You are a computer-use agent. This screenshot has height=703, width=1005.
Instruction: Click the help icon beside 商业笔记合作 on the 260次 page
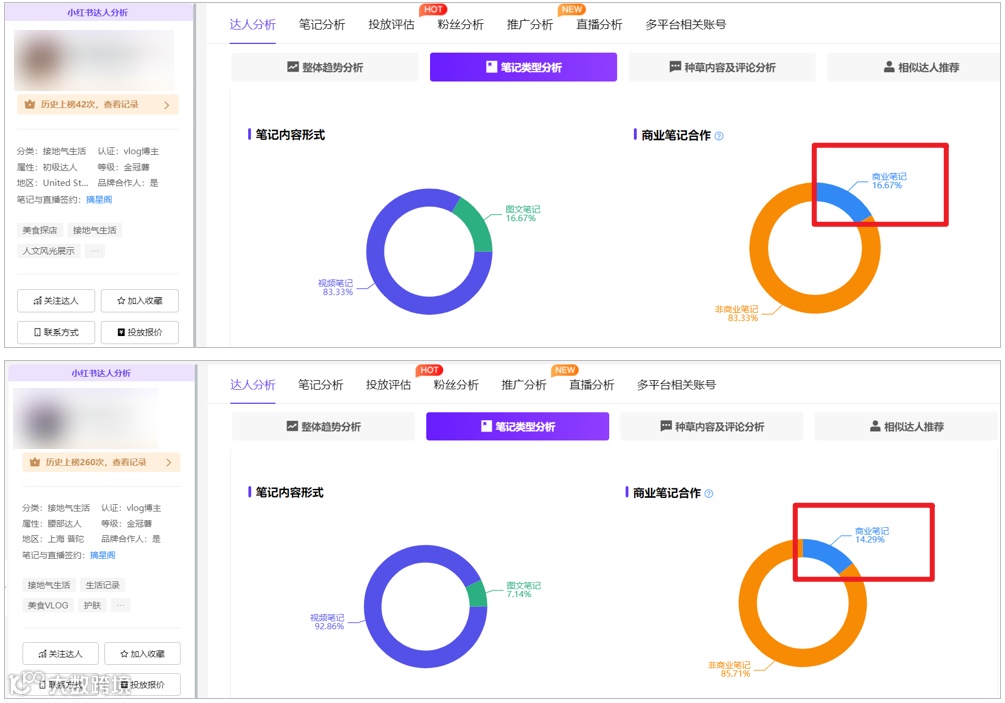tap(709, 493)
